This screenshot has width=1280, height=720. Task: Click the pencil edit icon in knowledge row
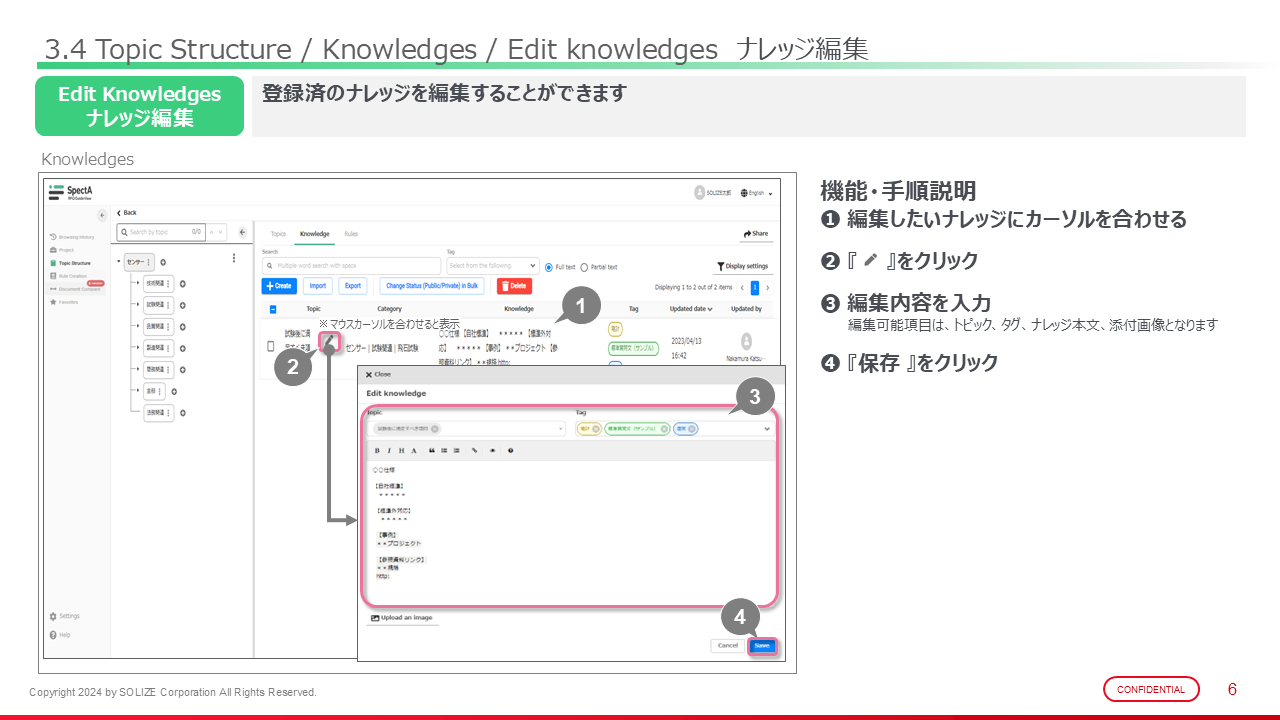click(x=328, y=342)
